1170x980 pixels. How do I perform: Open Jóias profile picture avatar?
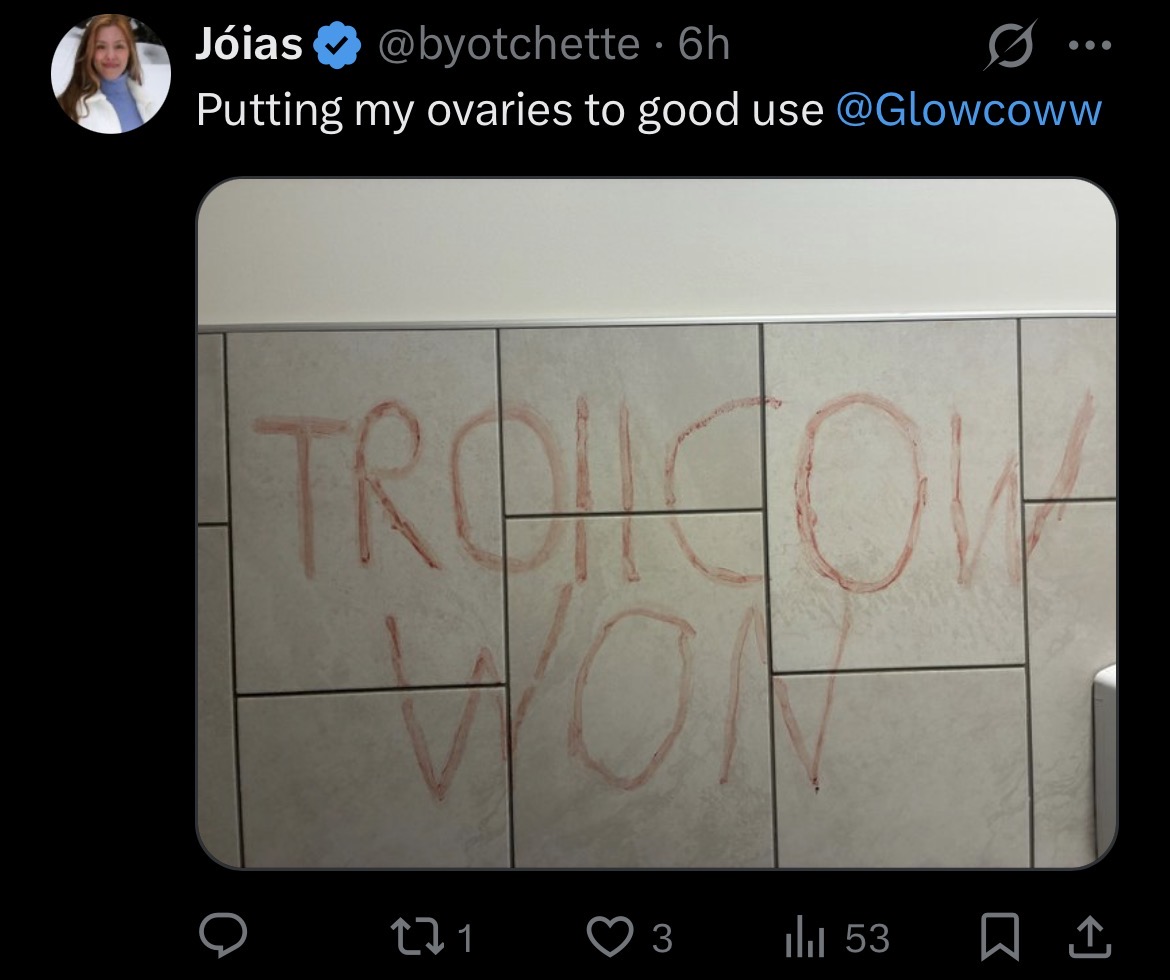(x=110, y=74)
